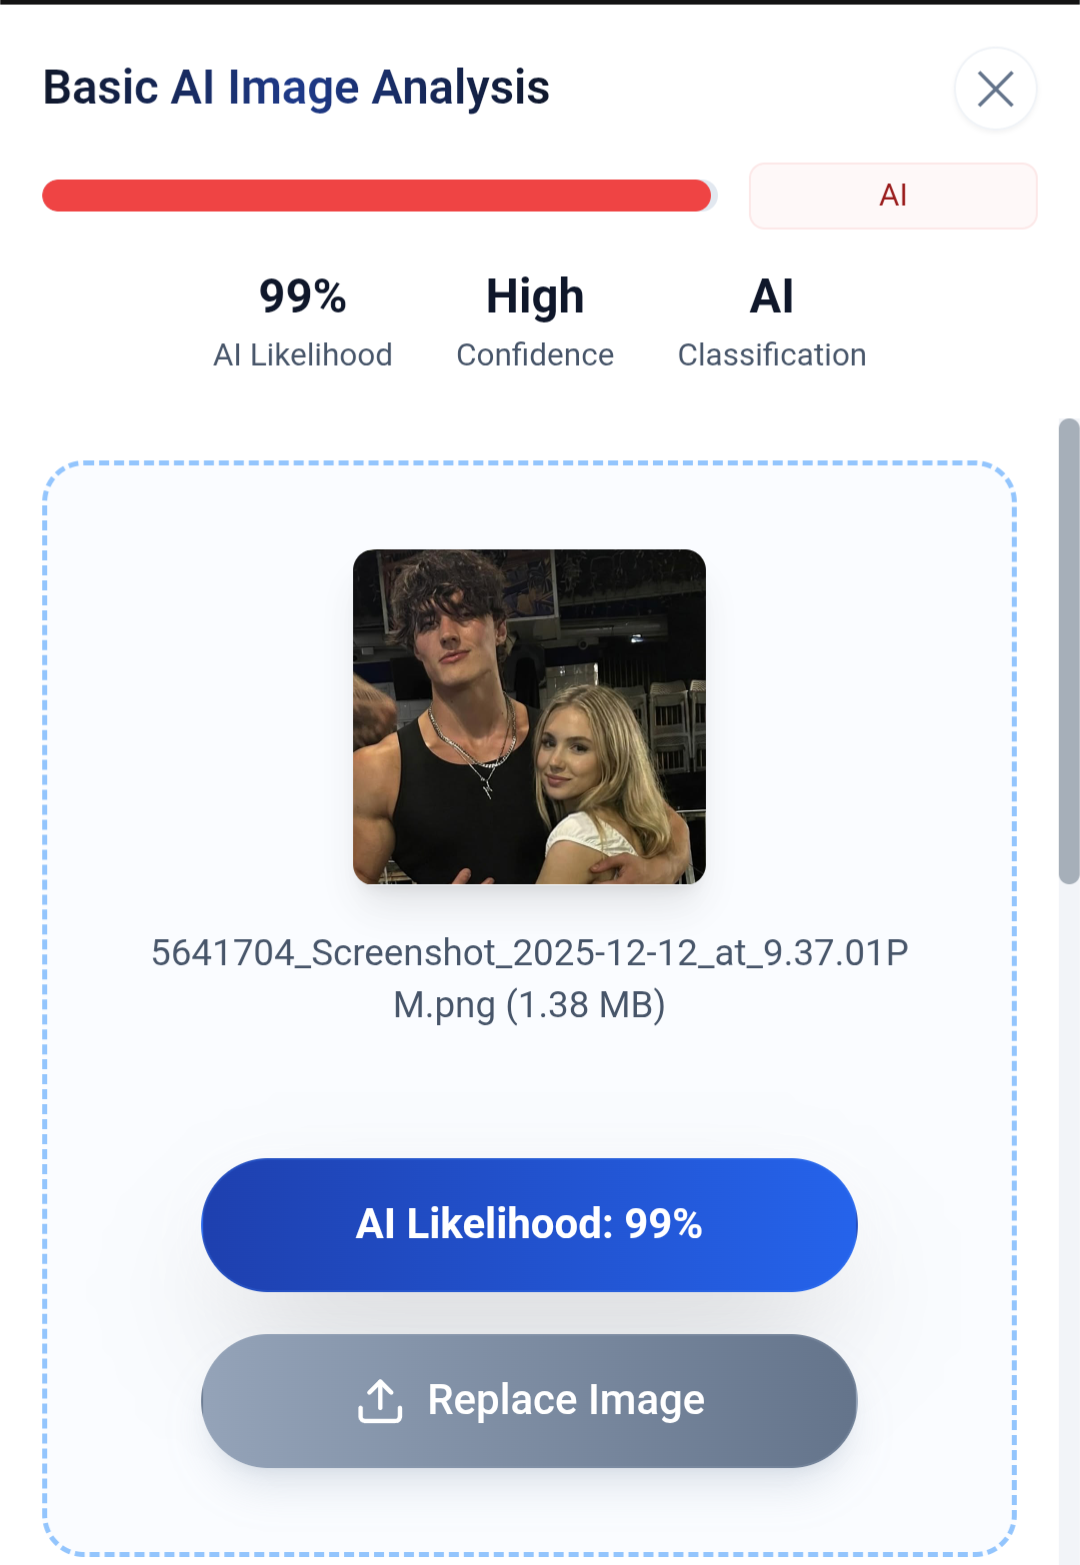Click the vertical scrollbar on the right
This screenshot has height=1565, width=1080.
(x=1068, y=650)
